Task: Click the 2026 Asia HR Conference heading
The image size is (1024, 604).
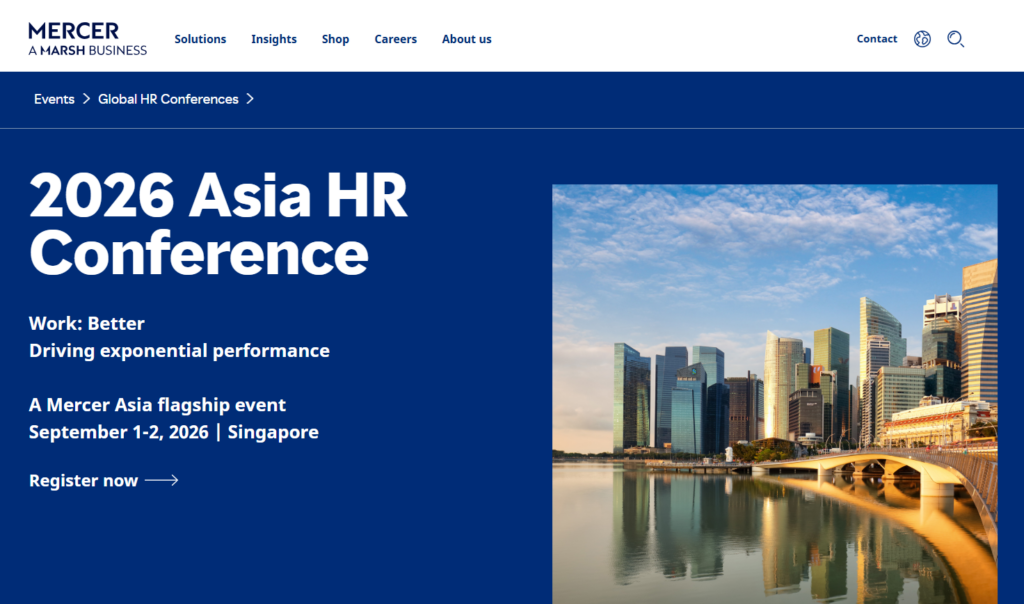Action: [x=218, y=223]
